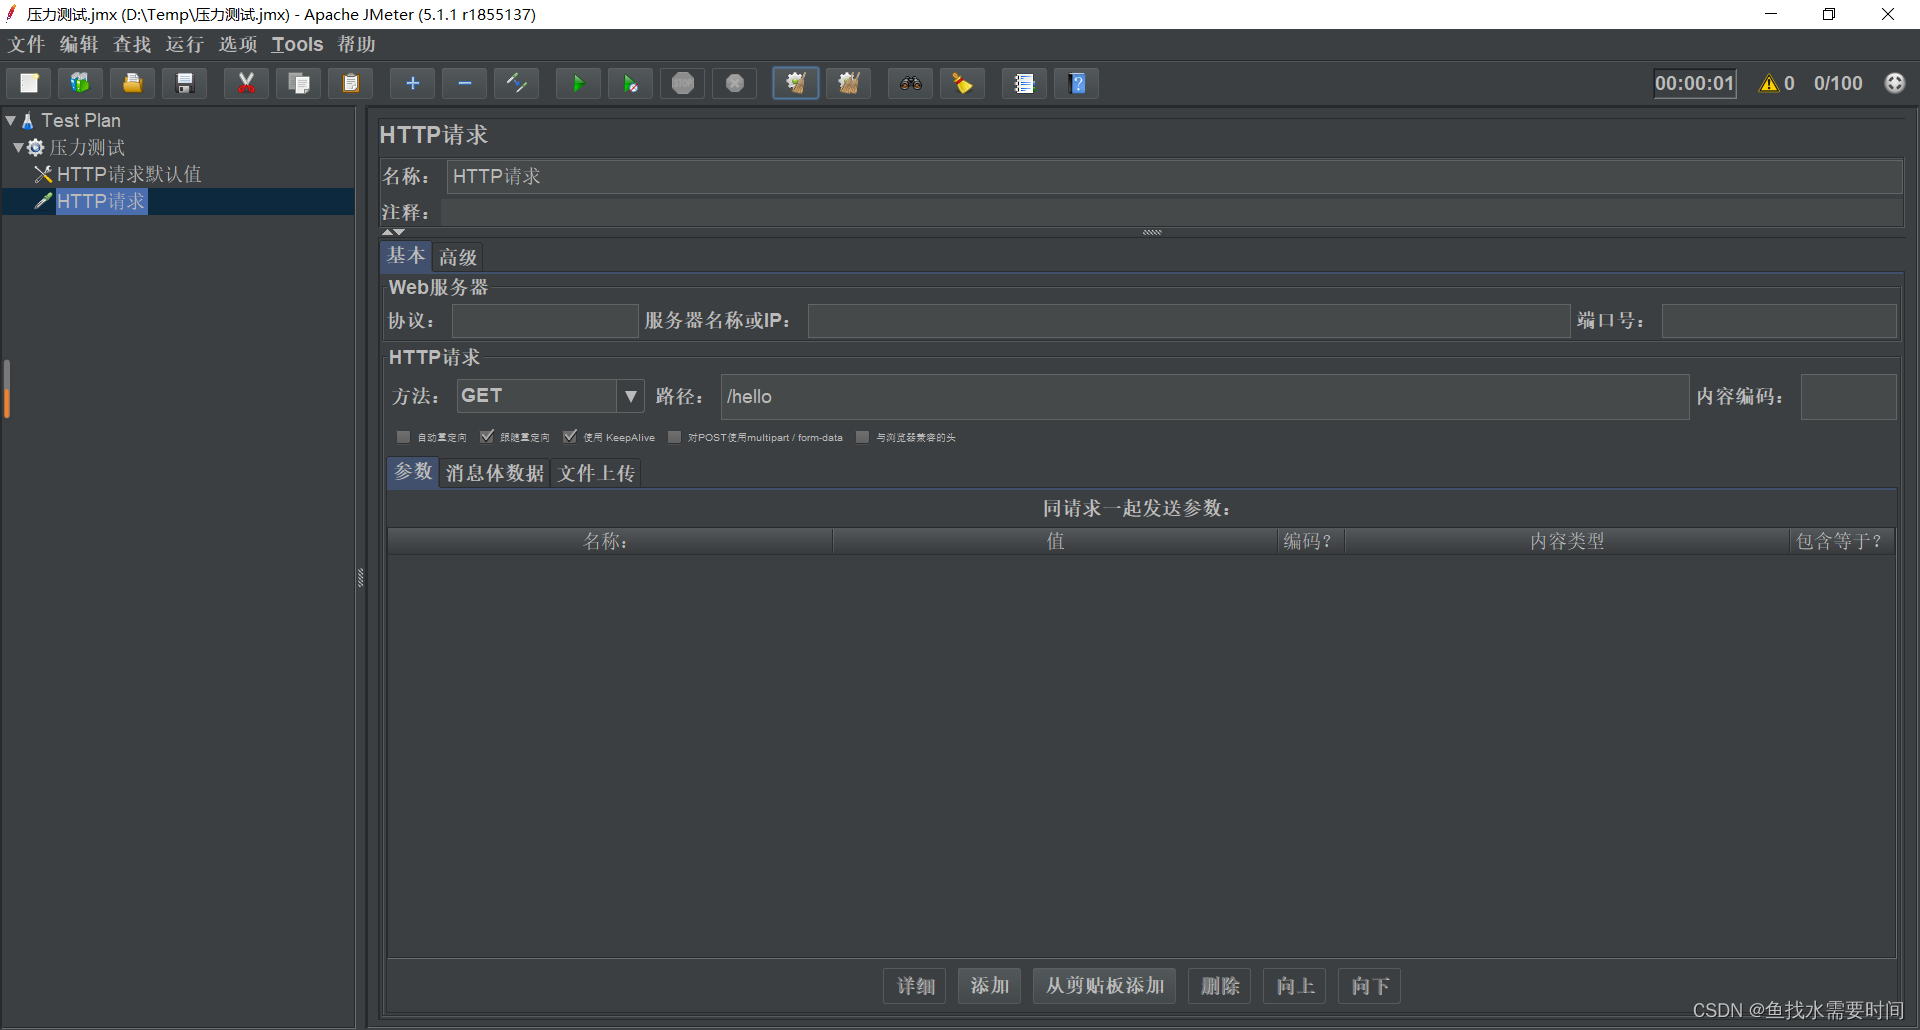Click the 向上 button
Viewport: 1920px width, 1030px height.
1295,986
